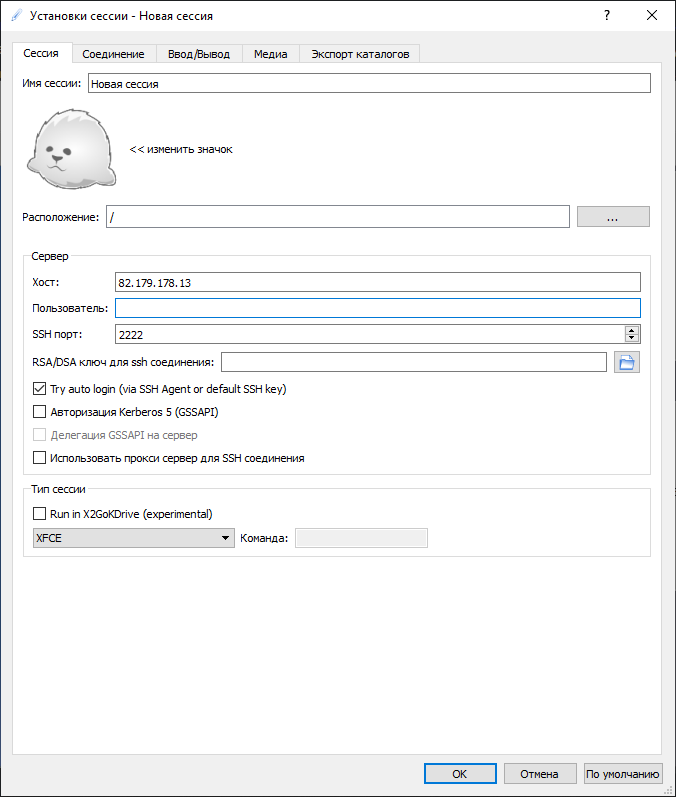Viewport: 676px width, 797px height.
Task: Click browse button next to Расположение
Action: tap(613, 217)
